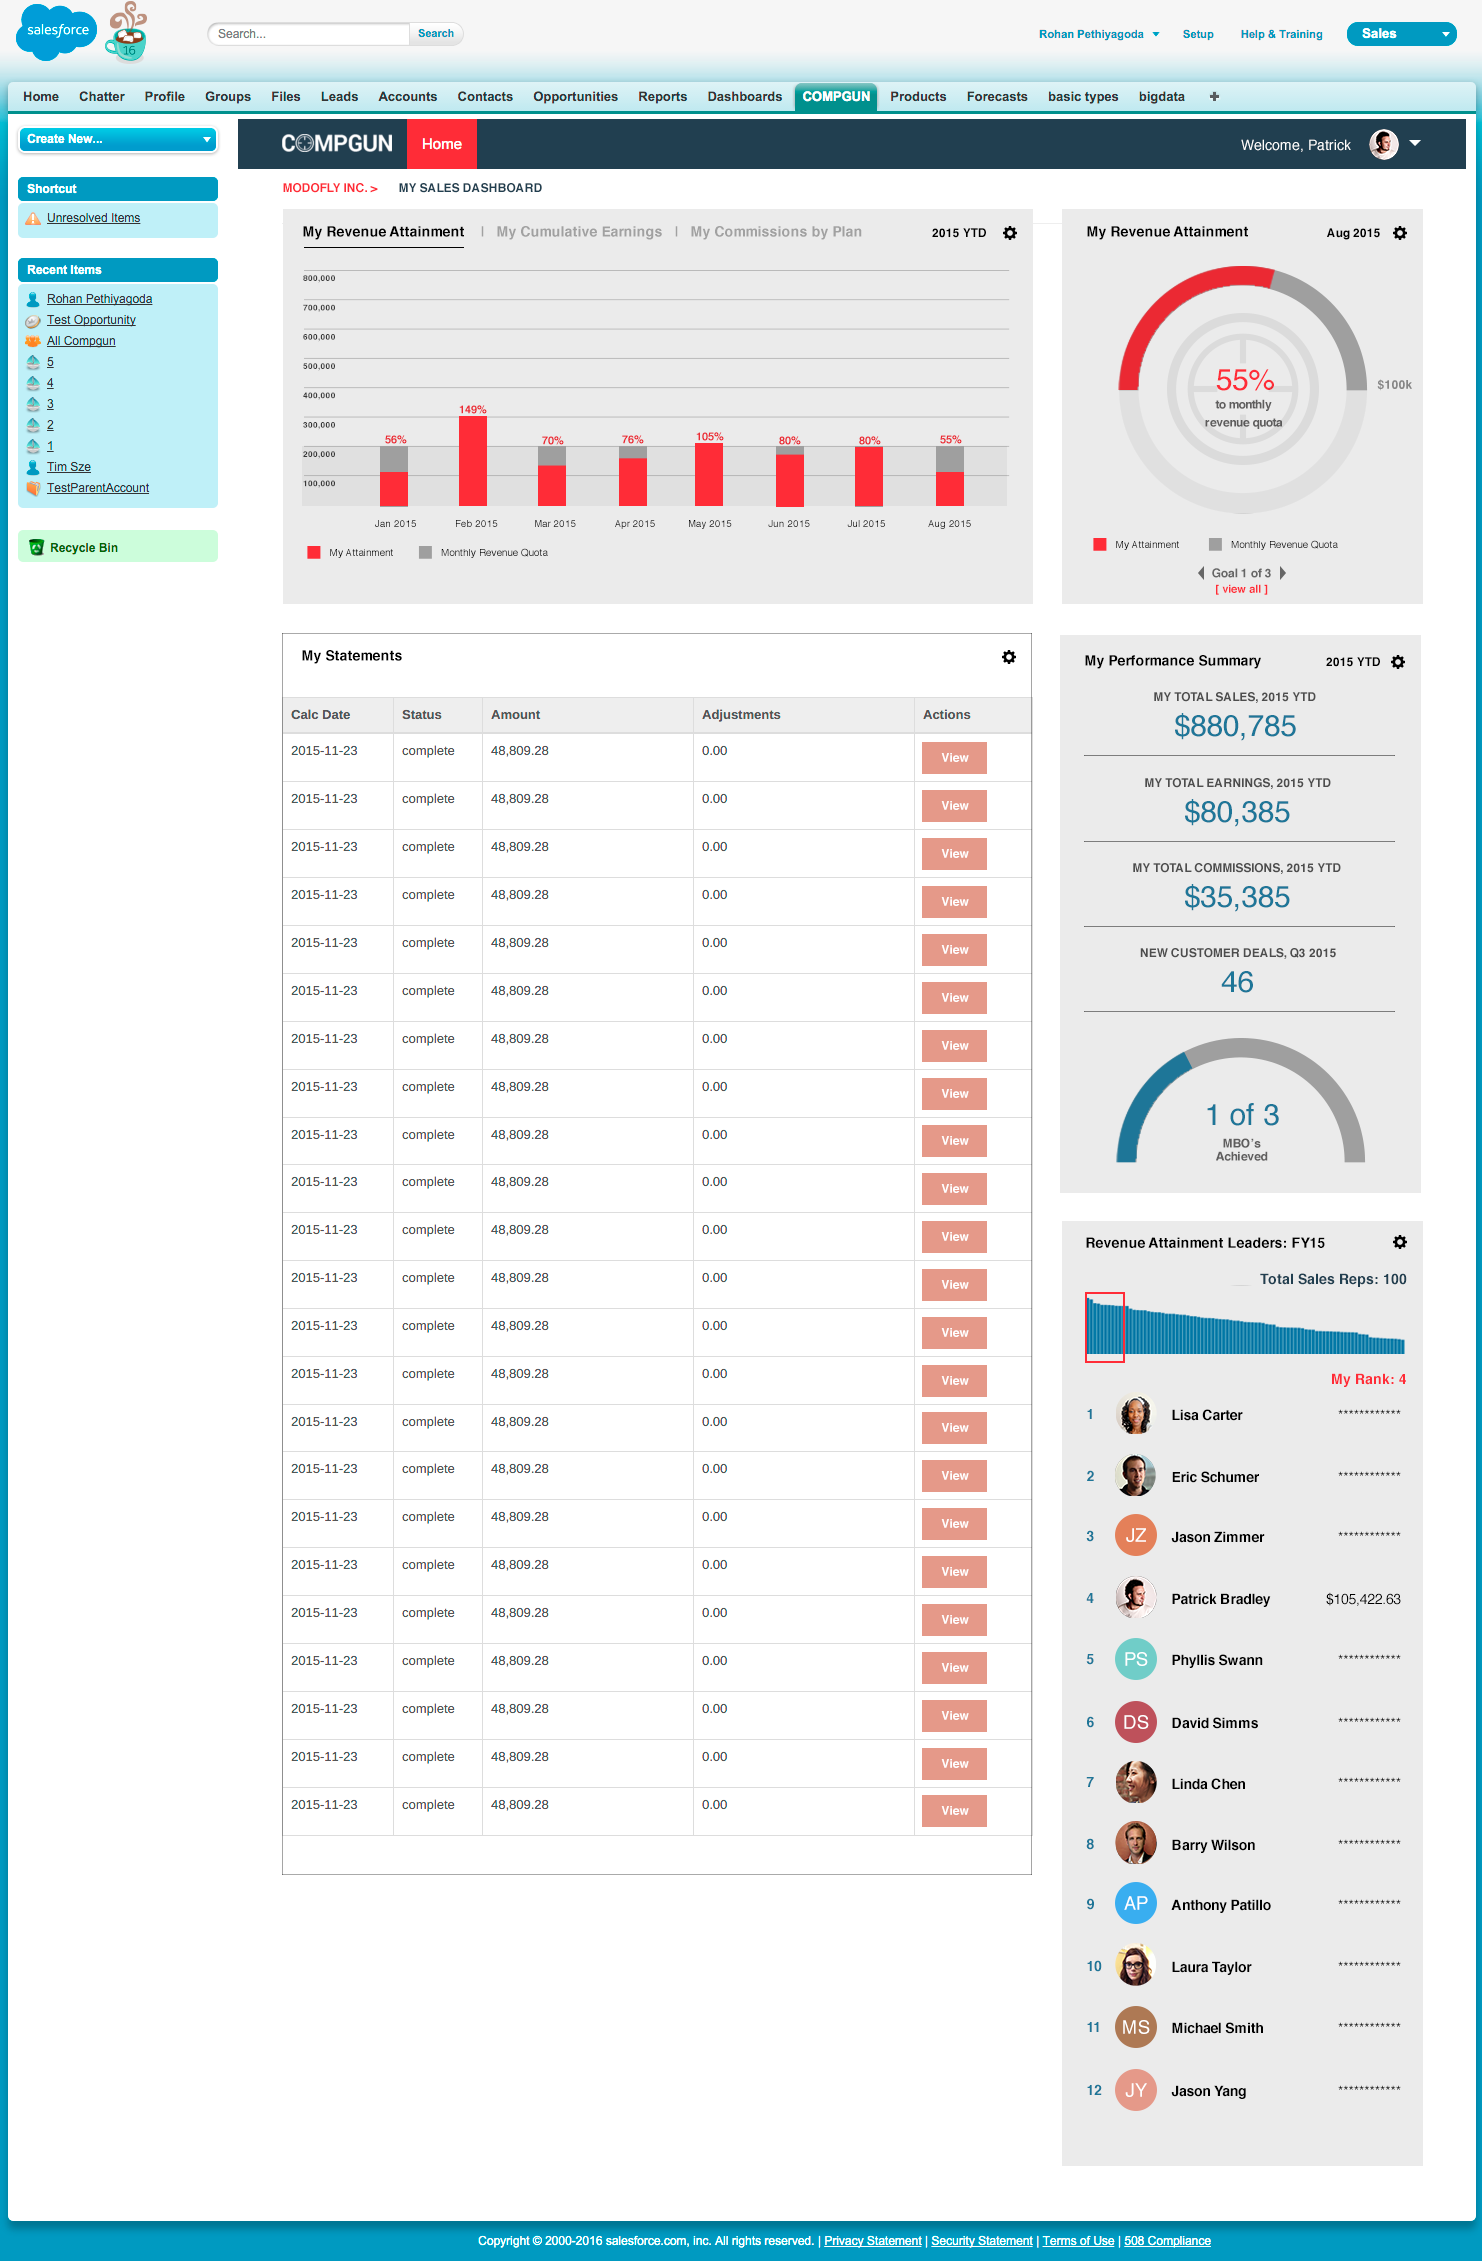Expand the Welcome Patrick dropdown arrow
Viewport: 1482px width, 2262px height.
tap(1415, 143)
